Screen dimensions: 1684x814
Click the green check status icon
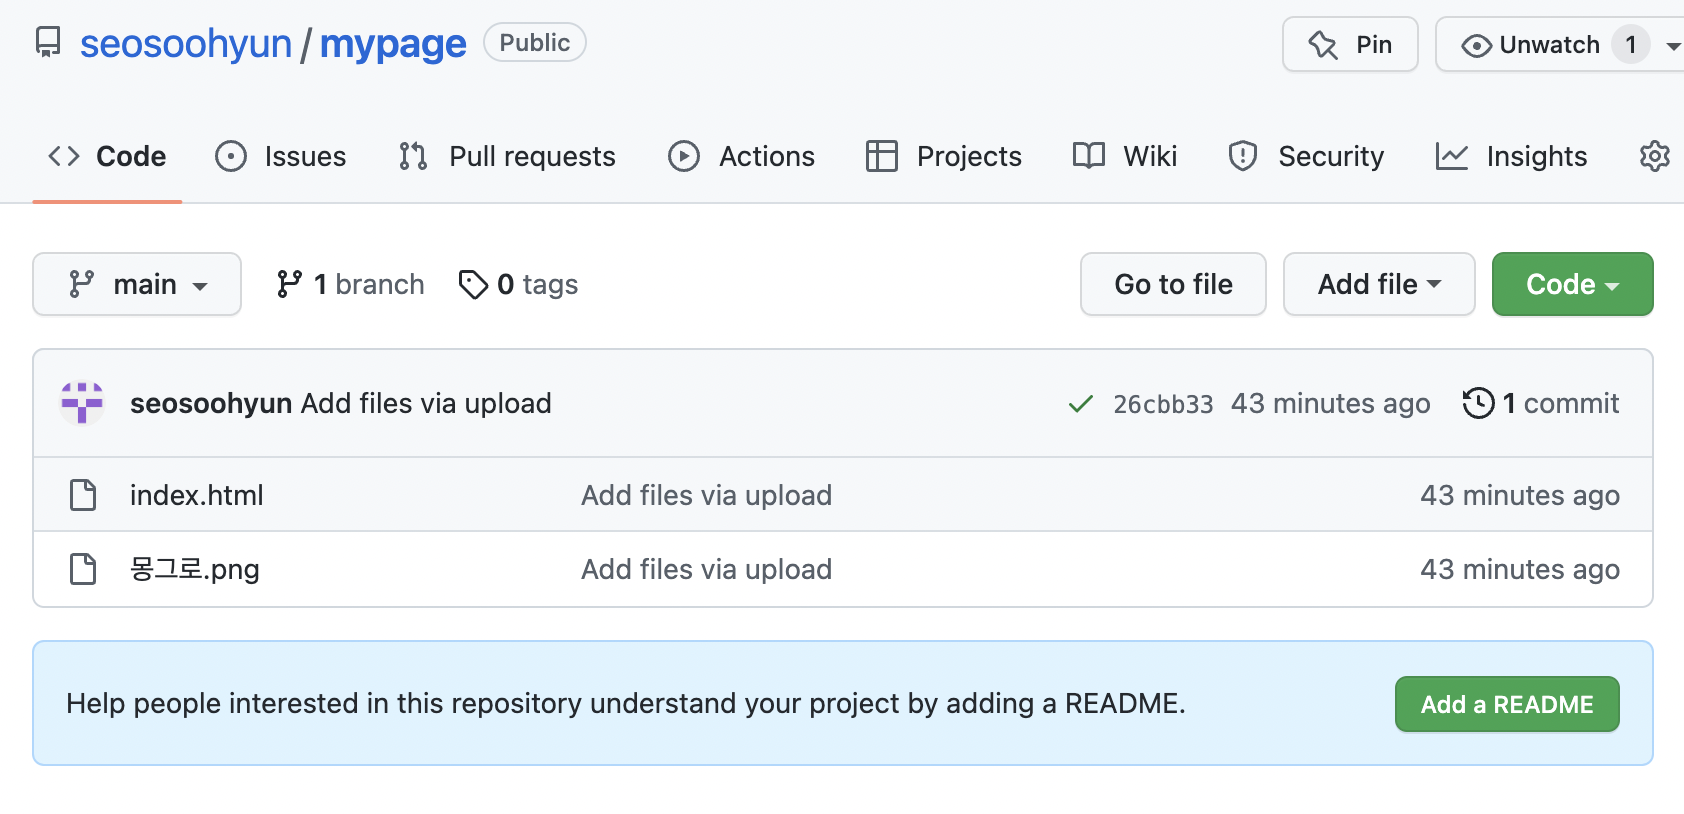coord(1081,404)
